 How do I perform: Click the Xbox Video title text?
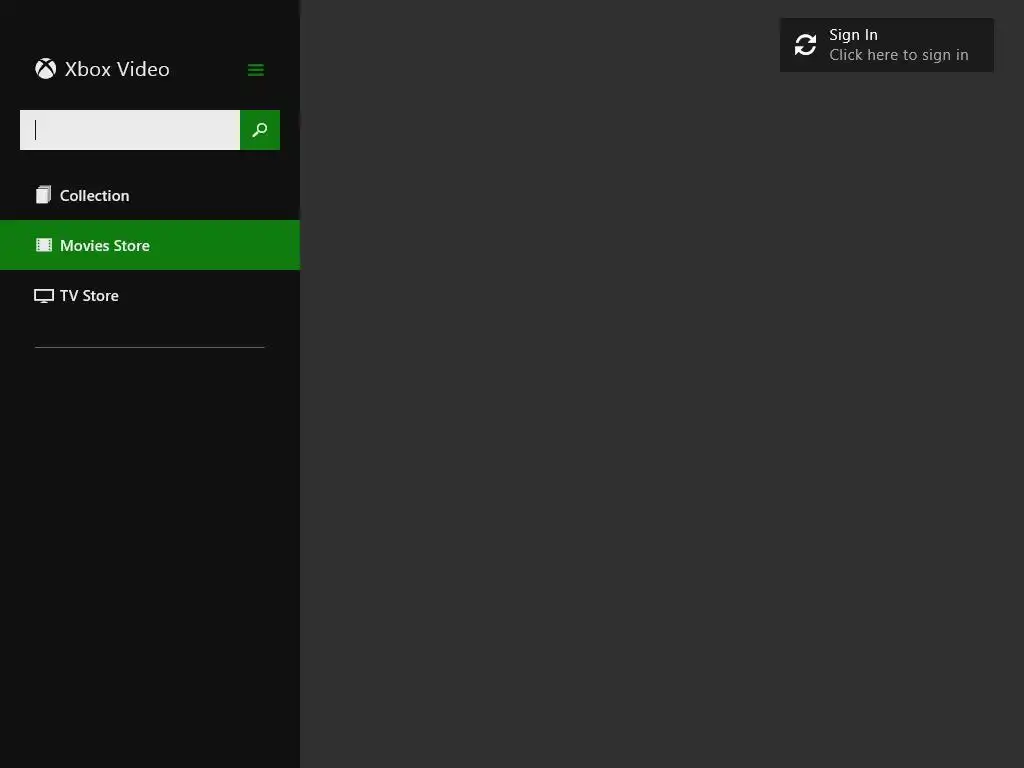[117, 69]
